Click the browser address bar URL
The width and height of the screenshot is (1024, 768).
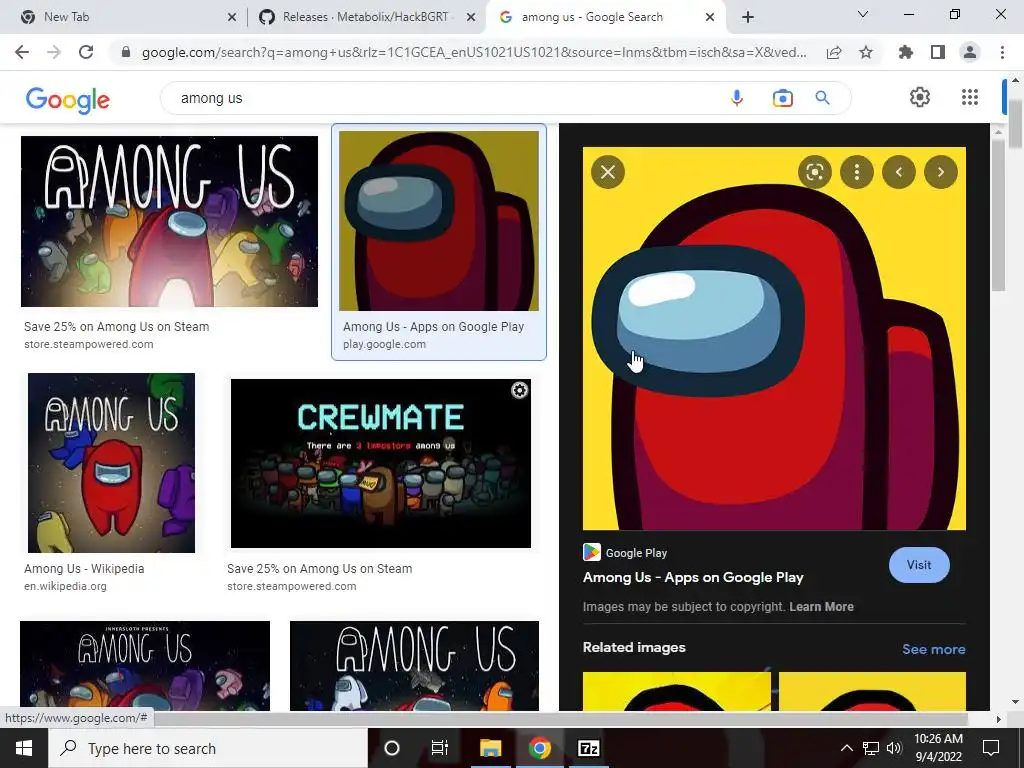click(473, 52)
